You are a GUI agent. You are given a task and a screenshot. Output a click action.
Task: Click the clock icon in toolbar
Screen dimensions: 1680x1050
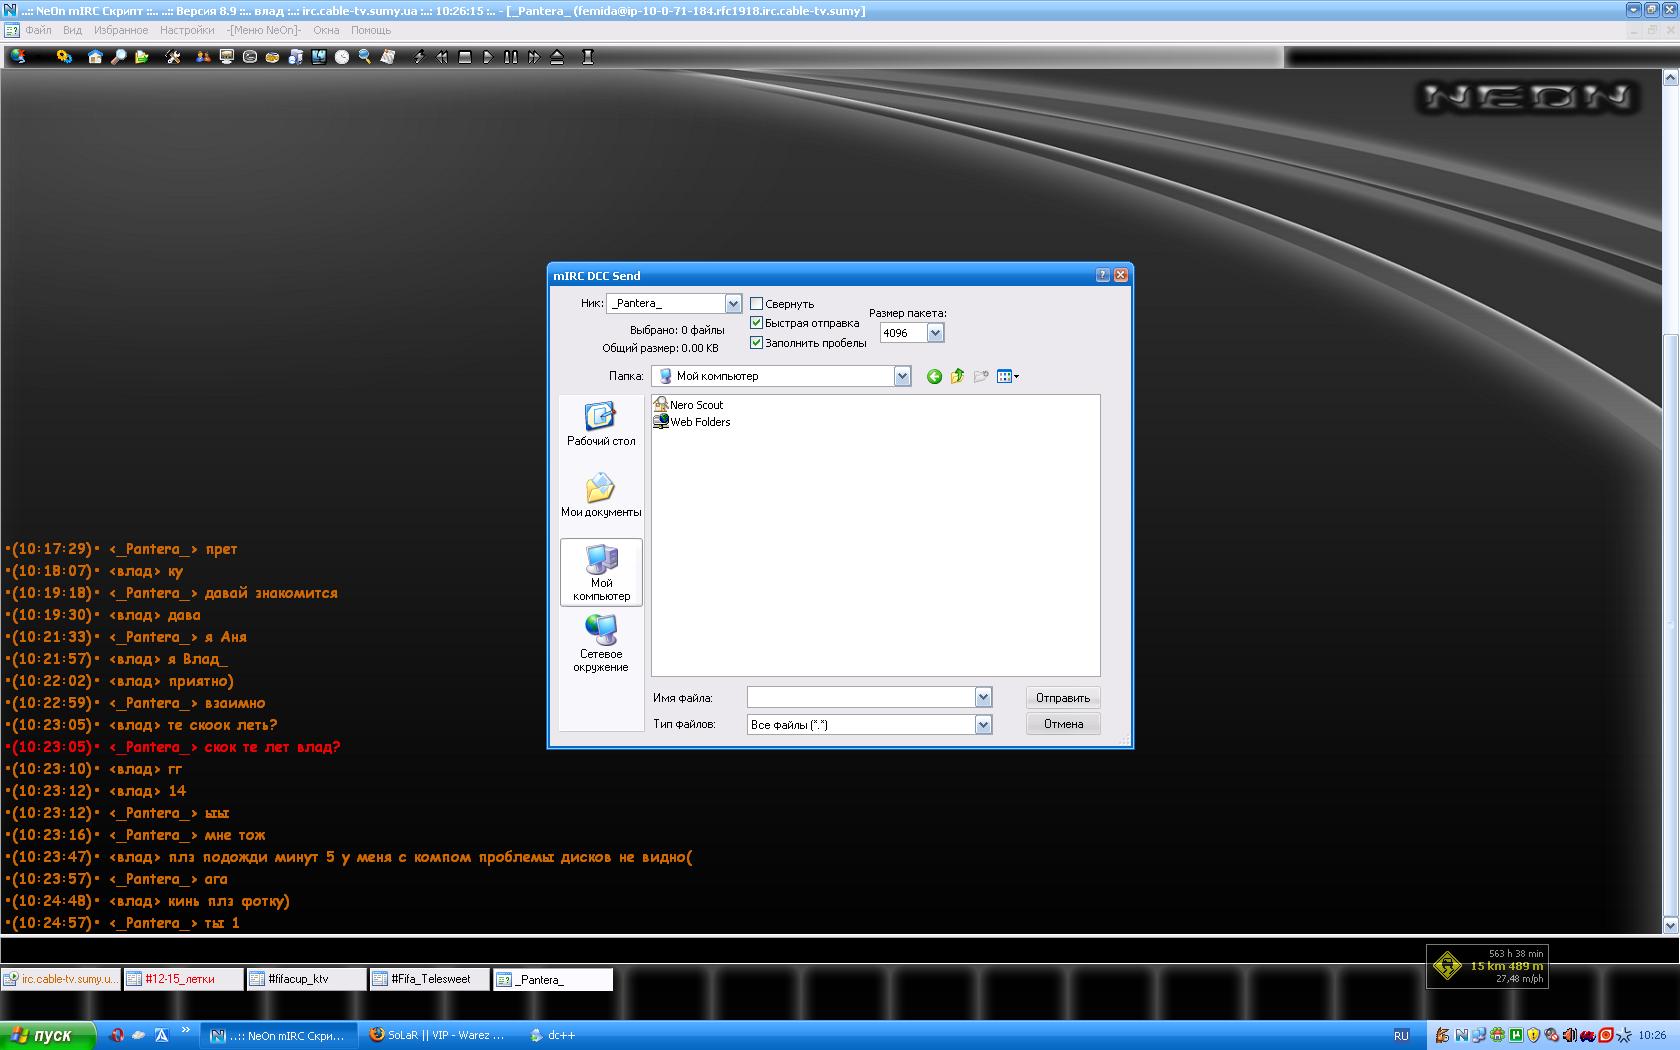[342, 57]
